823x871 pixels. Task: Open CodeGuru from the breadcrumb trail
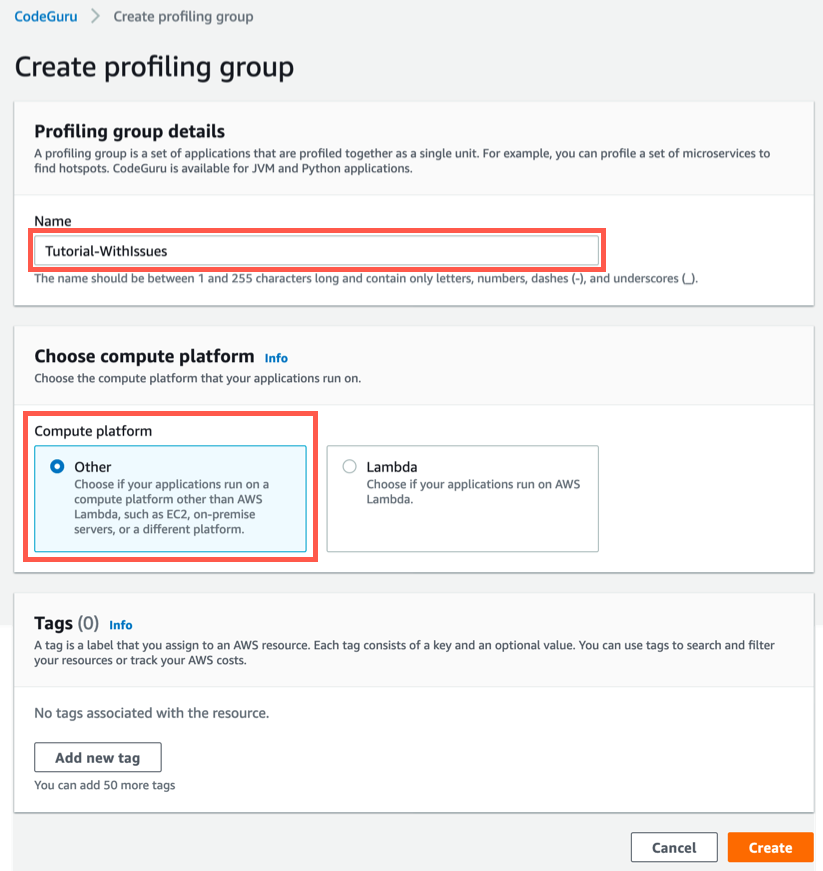pos(44,16)
